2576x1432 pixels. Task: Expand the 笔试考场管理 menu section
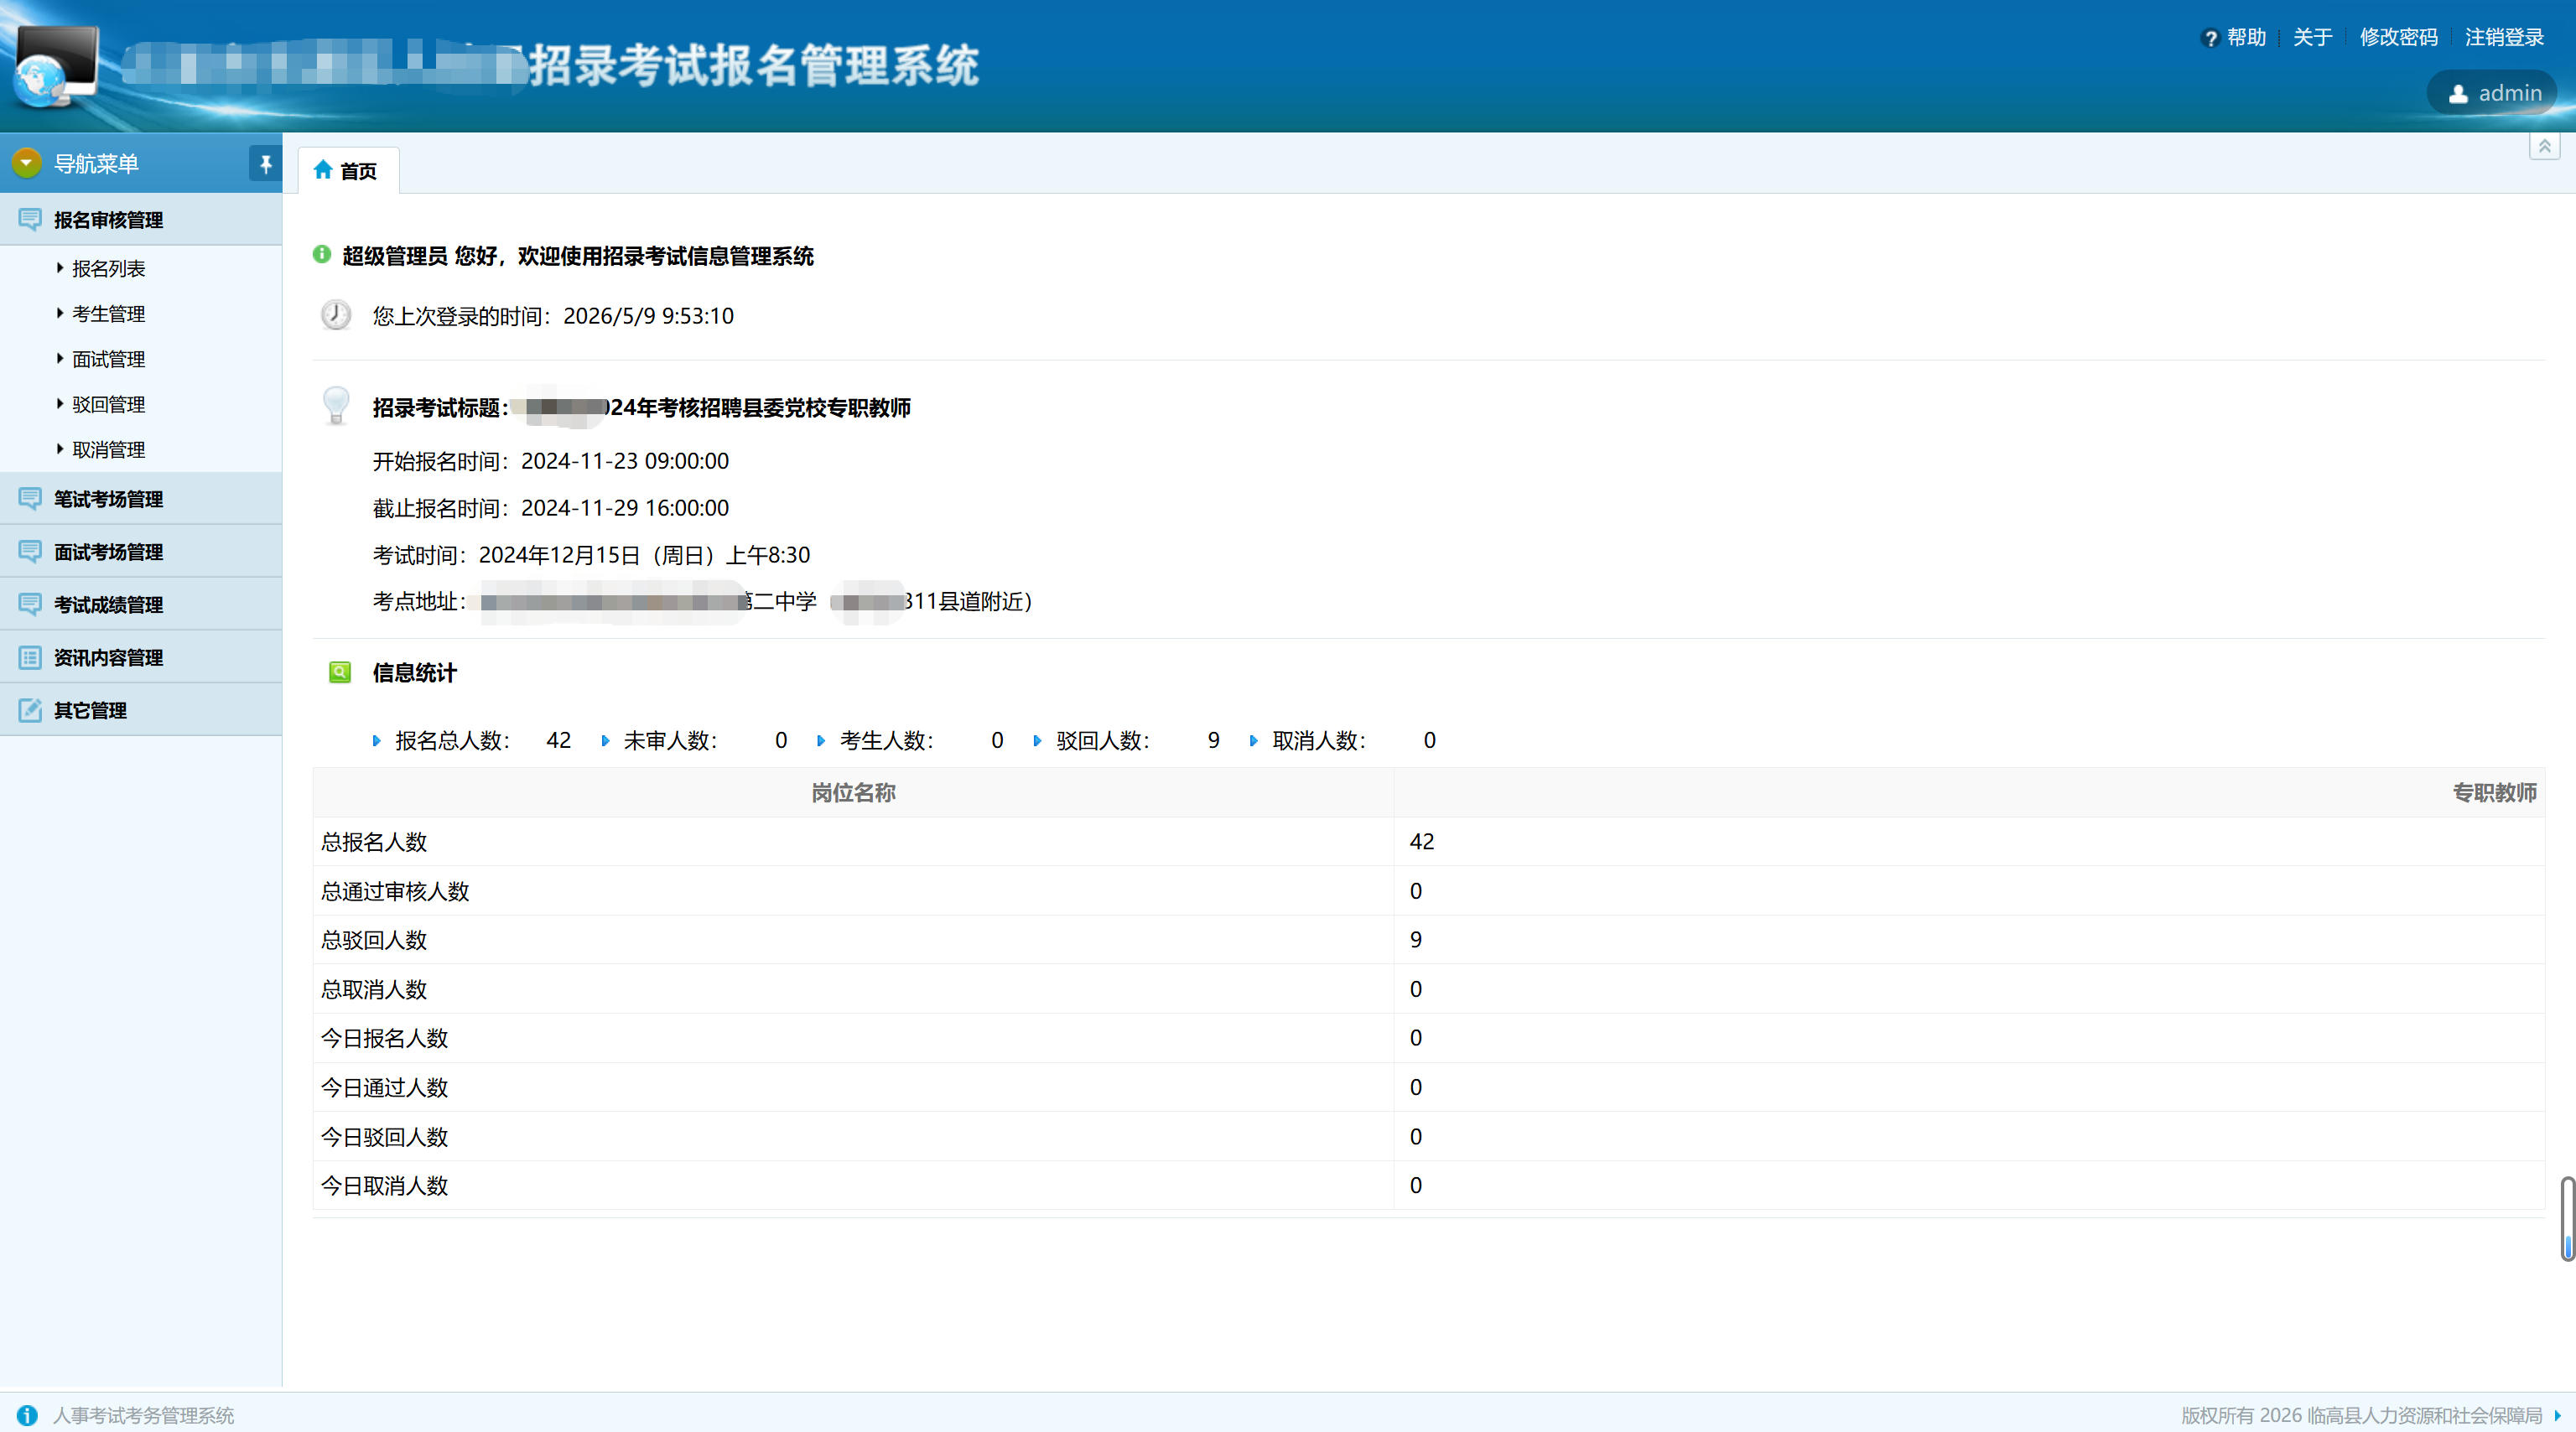(x=141, y=498)
